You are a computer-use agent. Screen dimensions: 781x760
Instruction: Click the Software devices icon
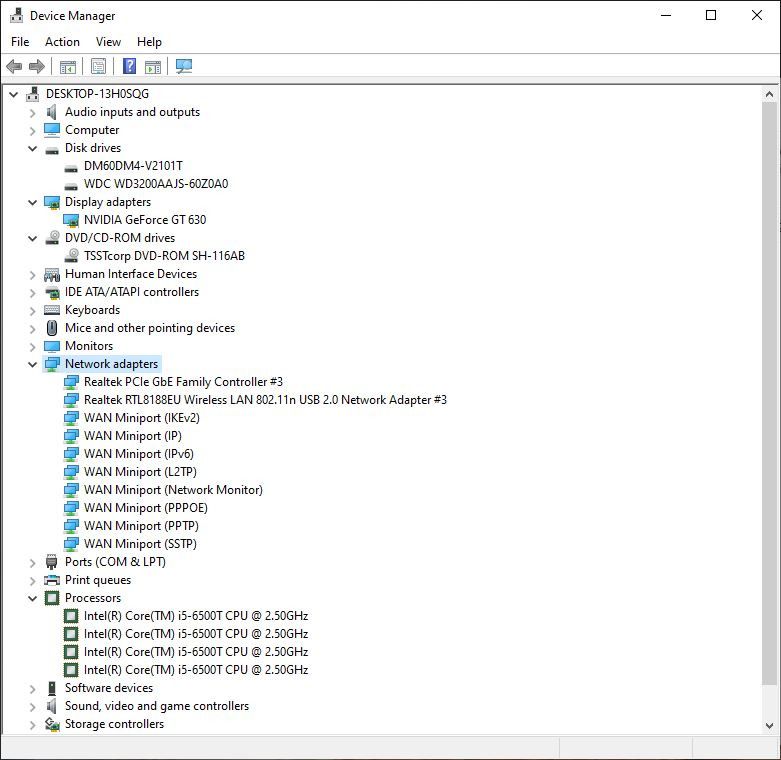52,688
